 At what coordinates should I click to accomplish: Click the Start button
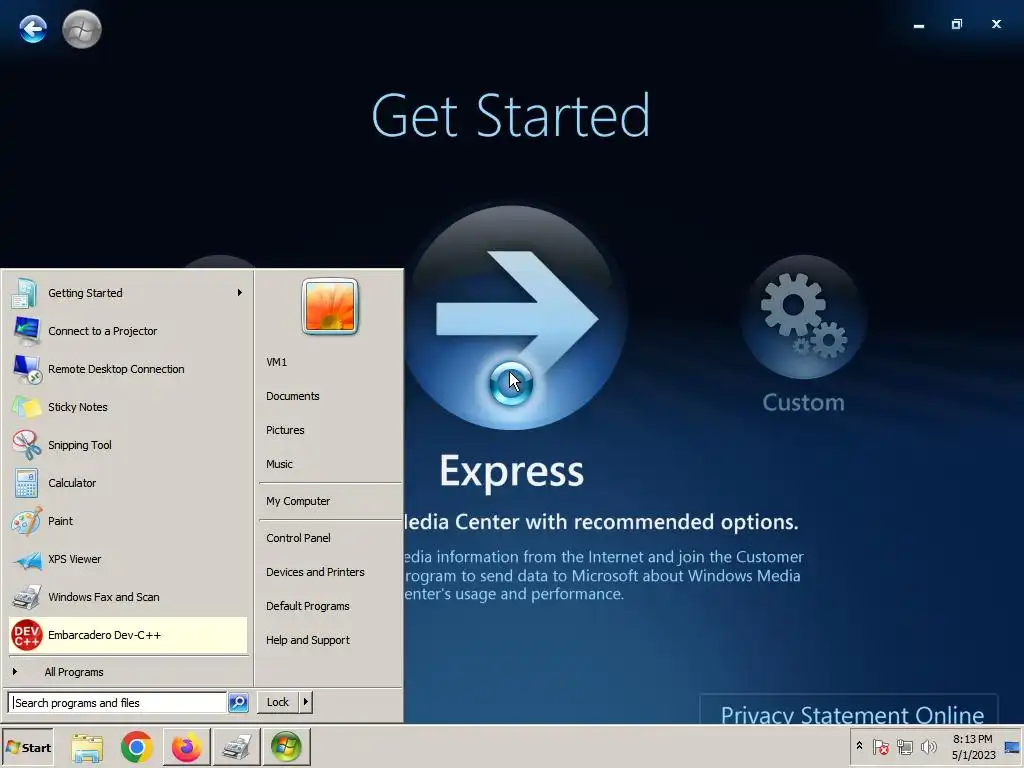point(27,747)
